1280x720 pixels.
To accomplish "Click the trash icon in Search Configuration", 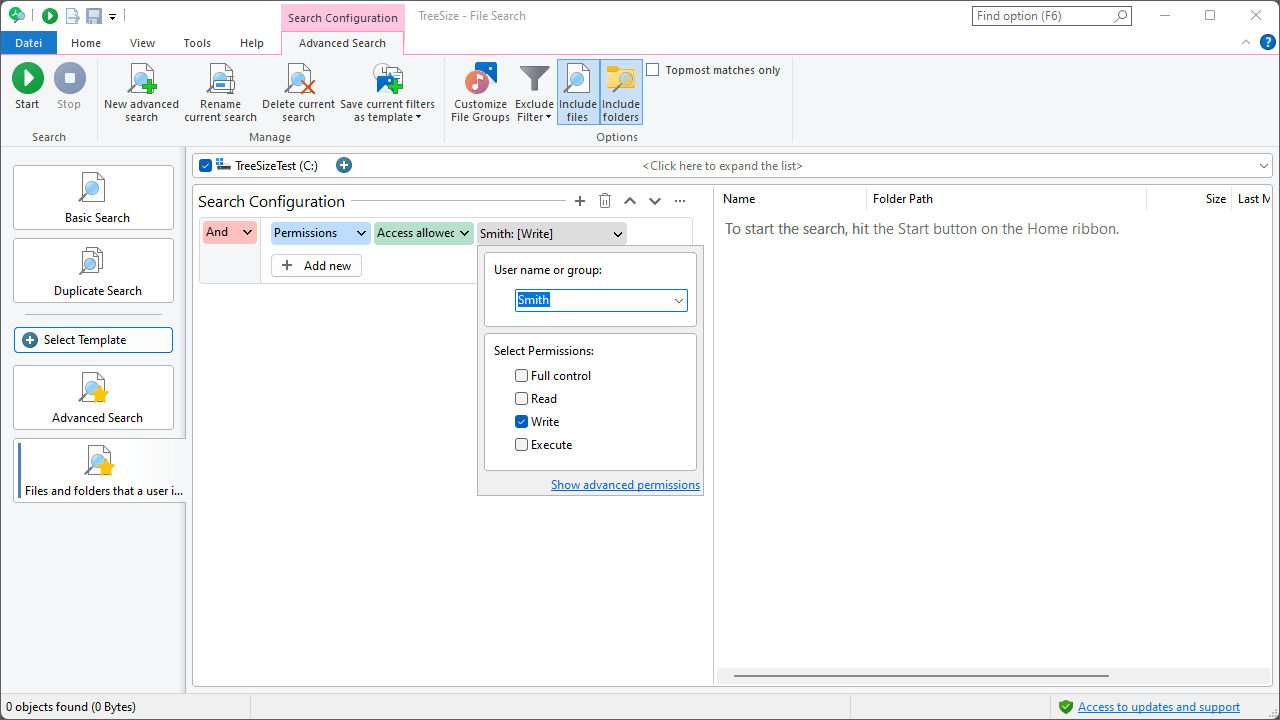I will pyautogui.click(x=605, y=201).
